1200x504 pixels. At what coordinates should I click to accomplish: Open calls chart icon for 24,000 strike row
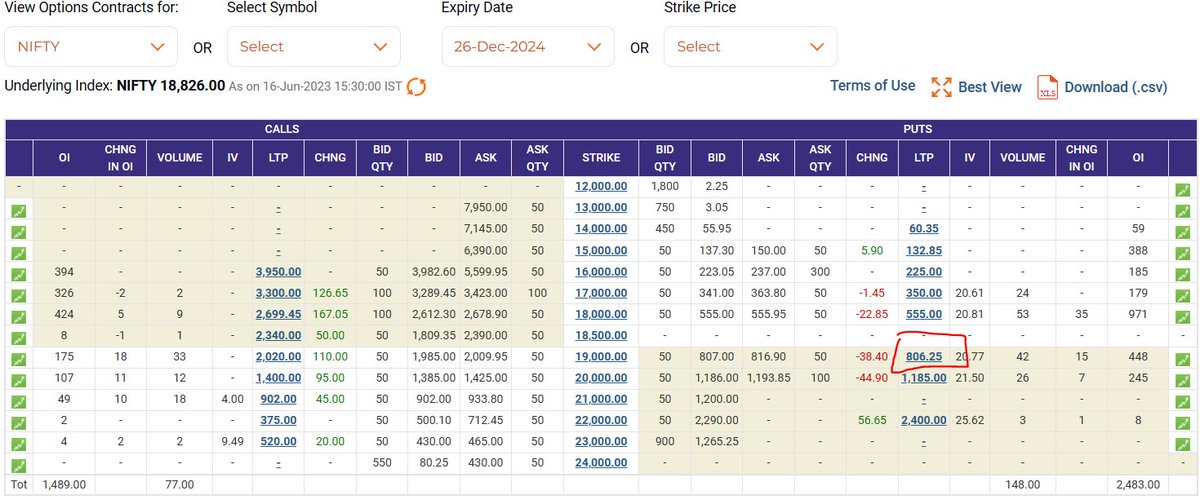point(18,466)
